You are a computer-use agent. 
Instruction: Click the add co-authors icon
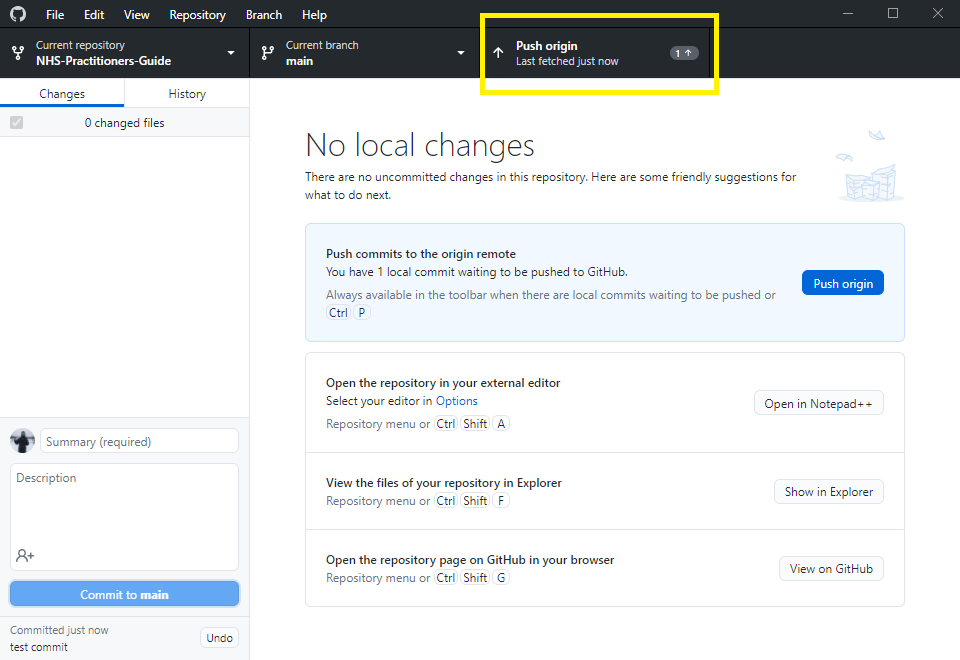pos(25,555)
